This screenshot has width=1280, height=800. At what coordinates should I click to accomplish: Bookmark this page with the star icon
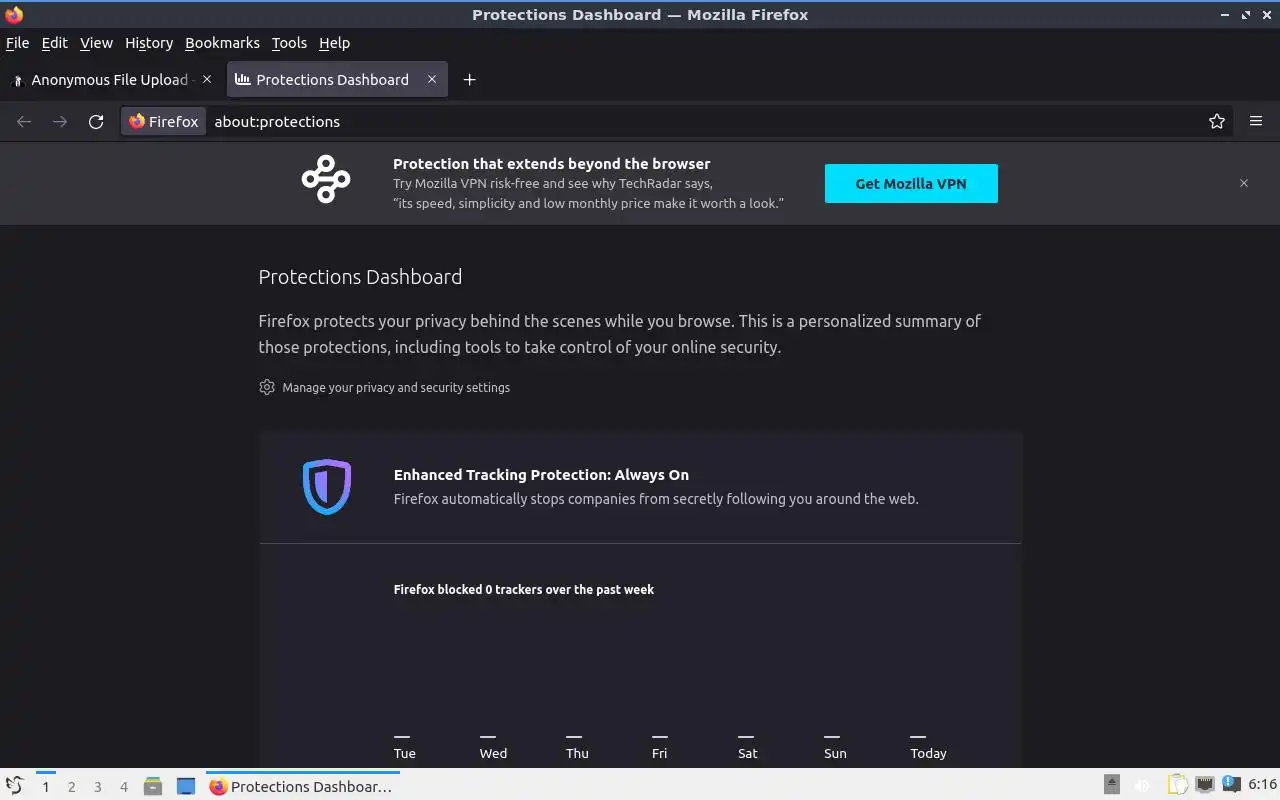point(1217,121)
